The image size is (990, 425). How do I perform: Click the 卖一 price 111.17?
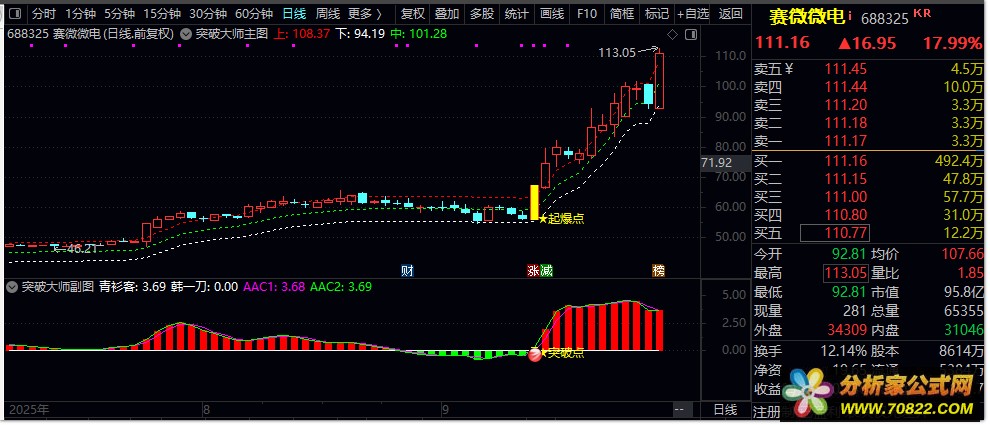pyautogui.click(x=846, y=141)
